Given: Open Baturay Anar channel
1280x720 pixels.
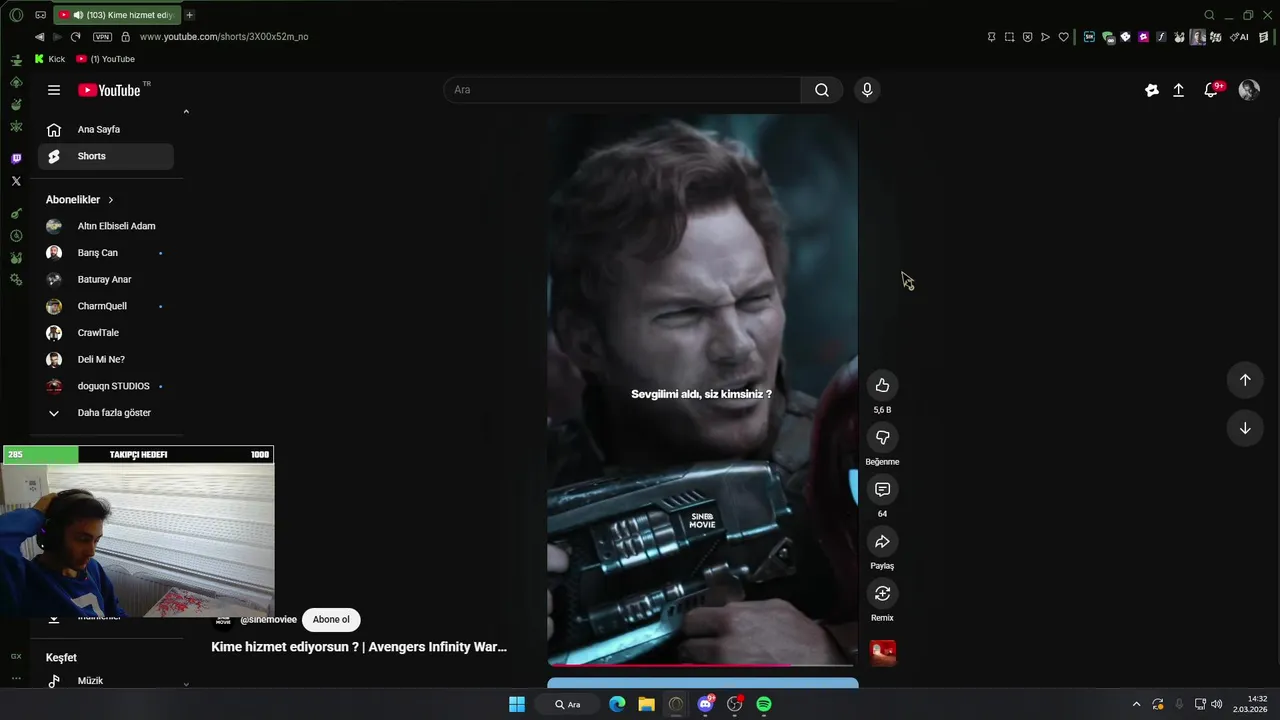Looking at the screenshot, I should (x=106, y=280).
